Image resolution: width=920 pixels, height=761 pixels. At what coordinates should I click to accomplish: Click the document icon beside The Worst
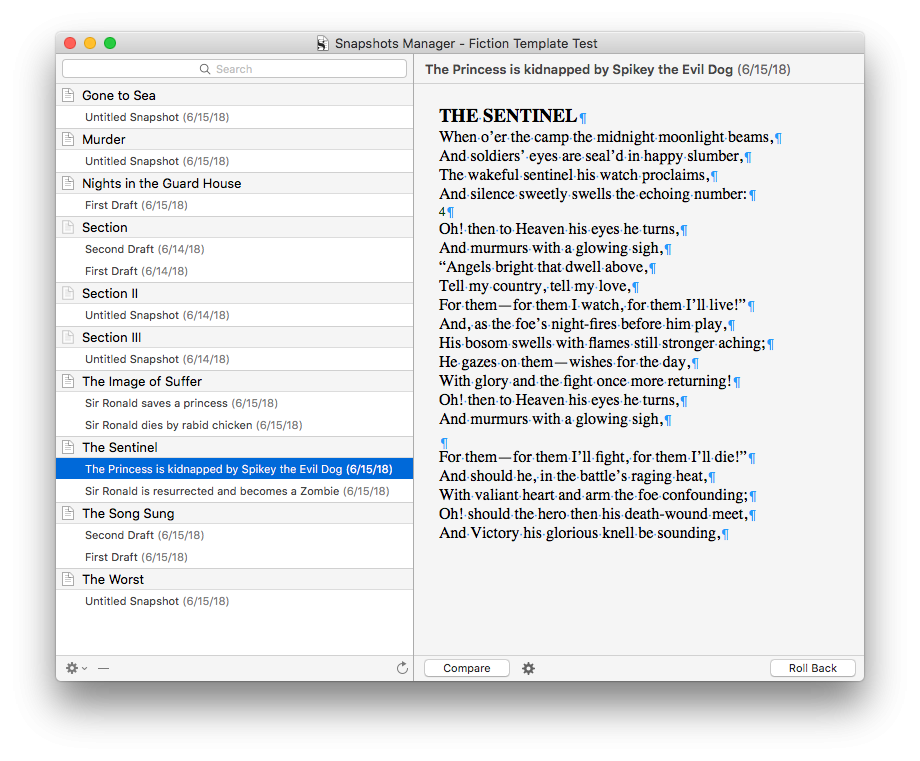68,579
